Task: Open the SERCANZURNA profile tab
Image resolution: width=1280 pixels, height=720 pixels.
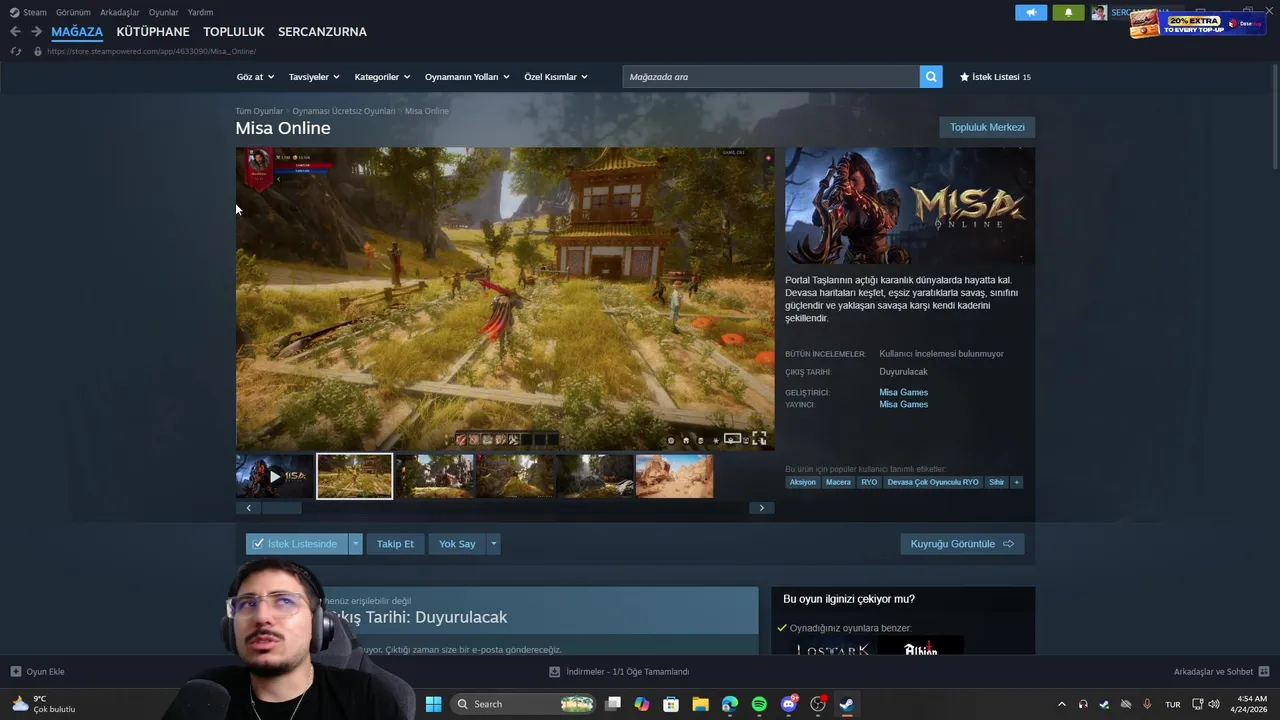Action: pos(322,32)
